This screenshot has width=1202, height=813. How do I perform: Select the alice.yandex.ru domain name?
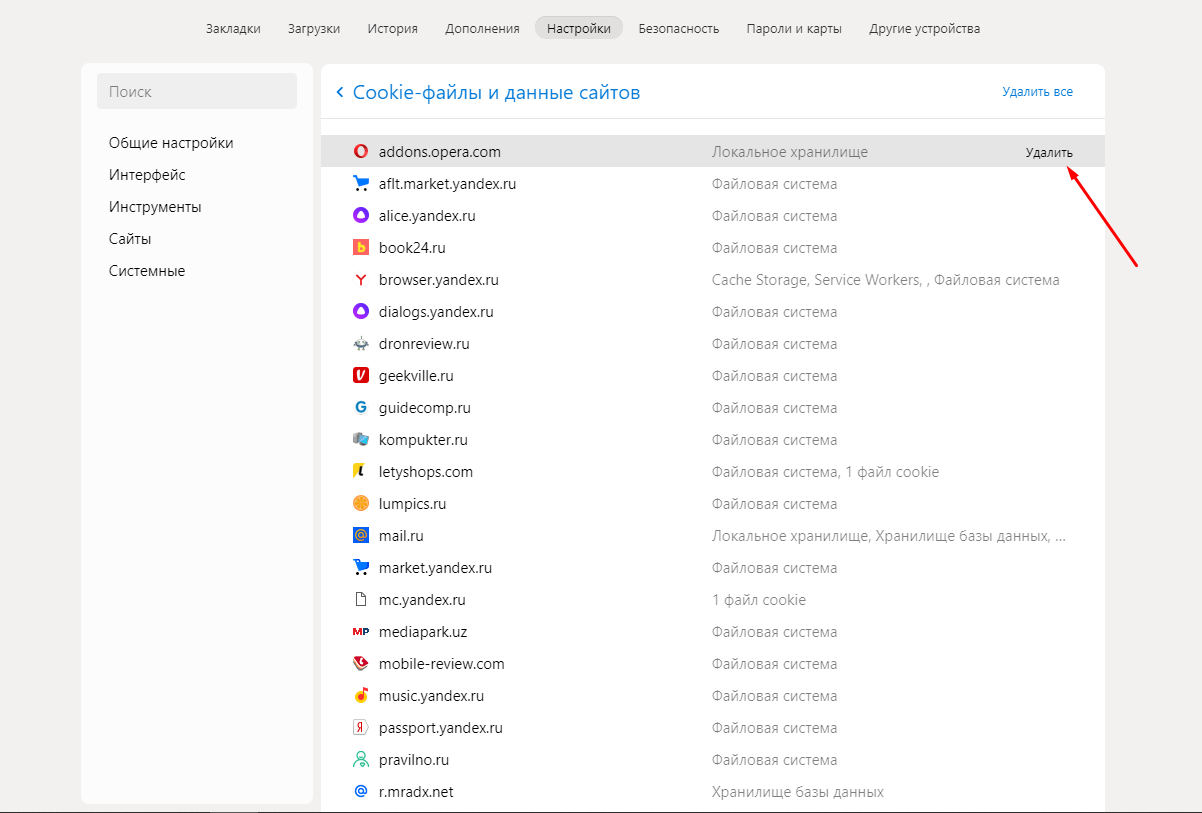tap(427, 216)
